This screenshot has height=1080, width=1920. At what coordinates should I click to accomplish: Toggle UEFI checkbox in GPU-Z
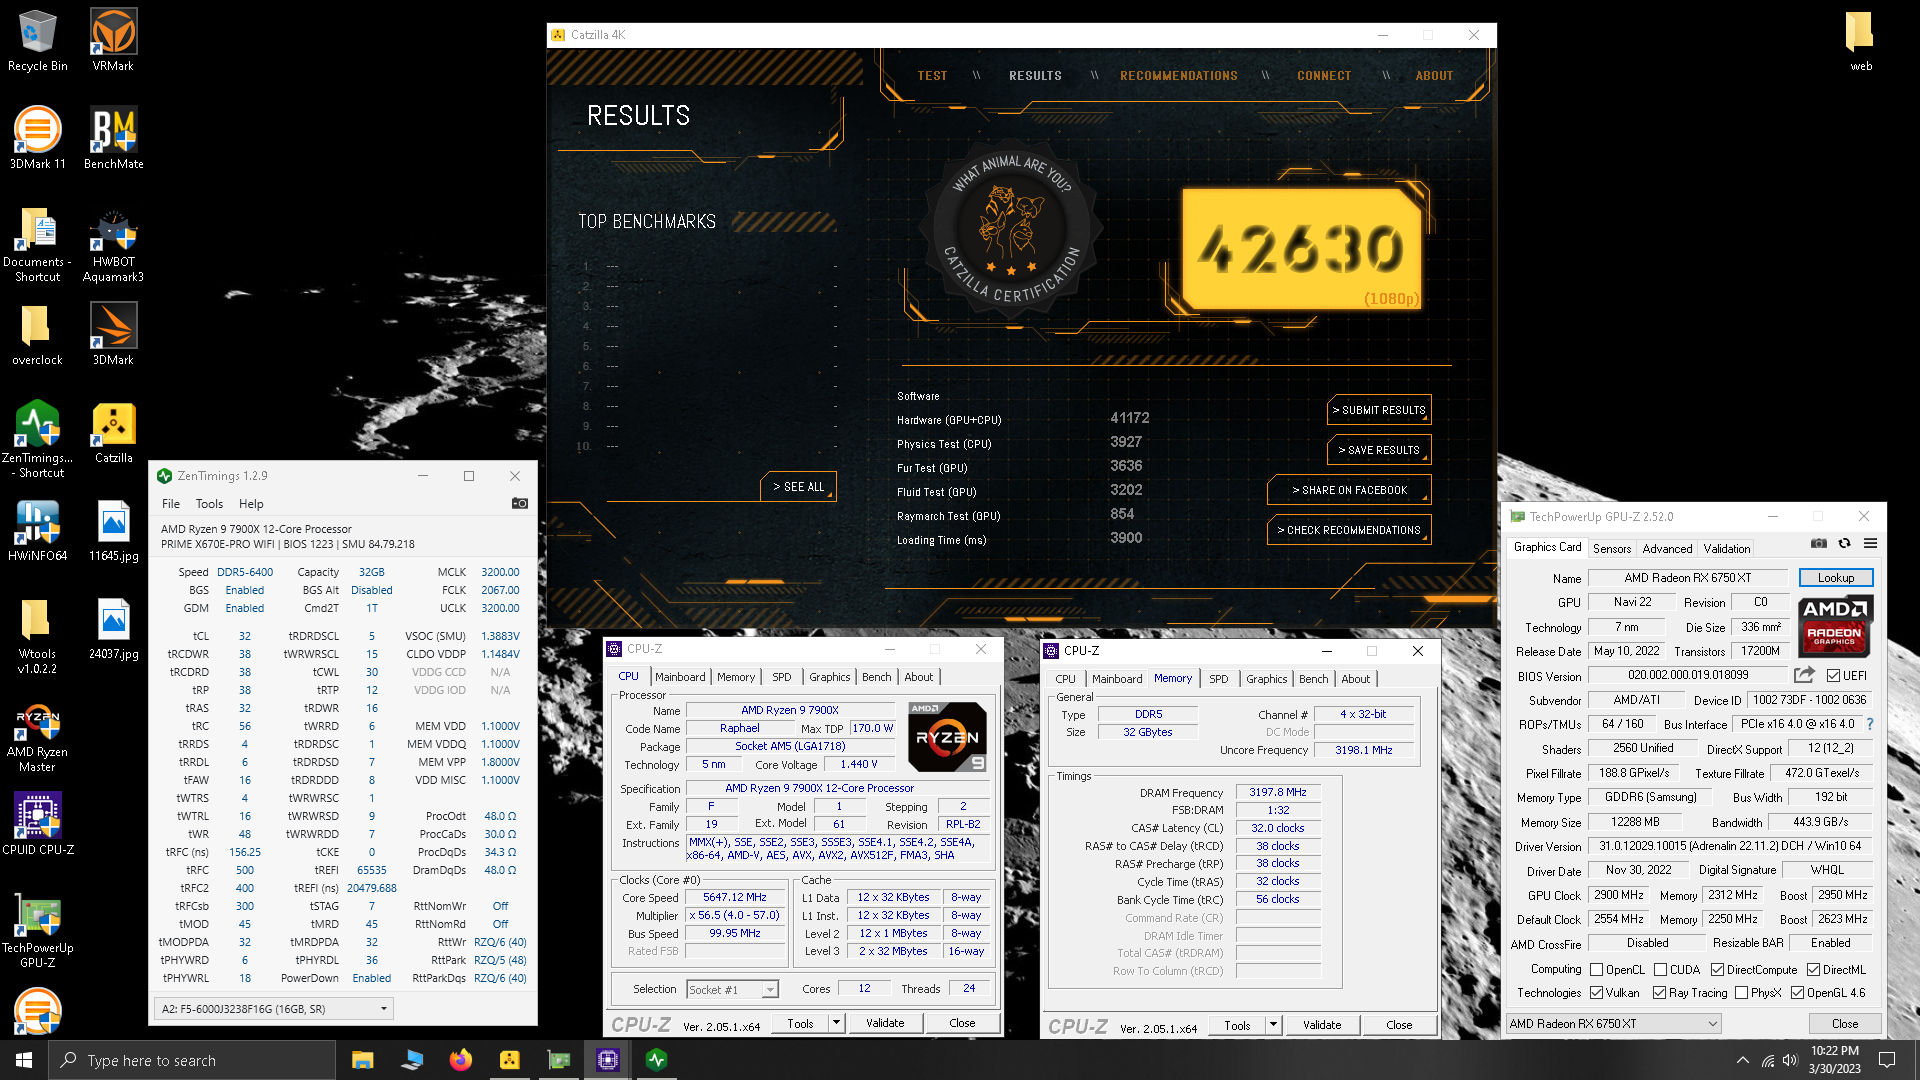[1833, 676]
